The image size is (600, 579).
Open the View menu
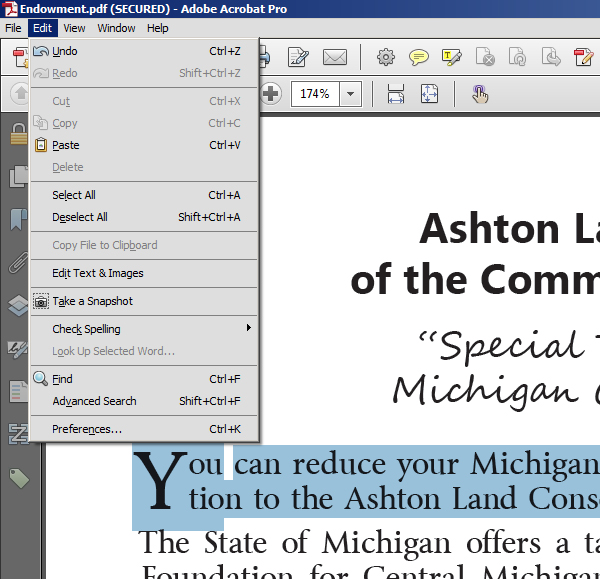(x=74, y=28)
